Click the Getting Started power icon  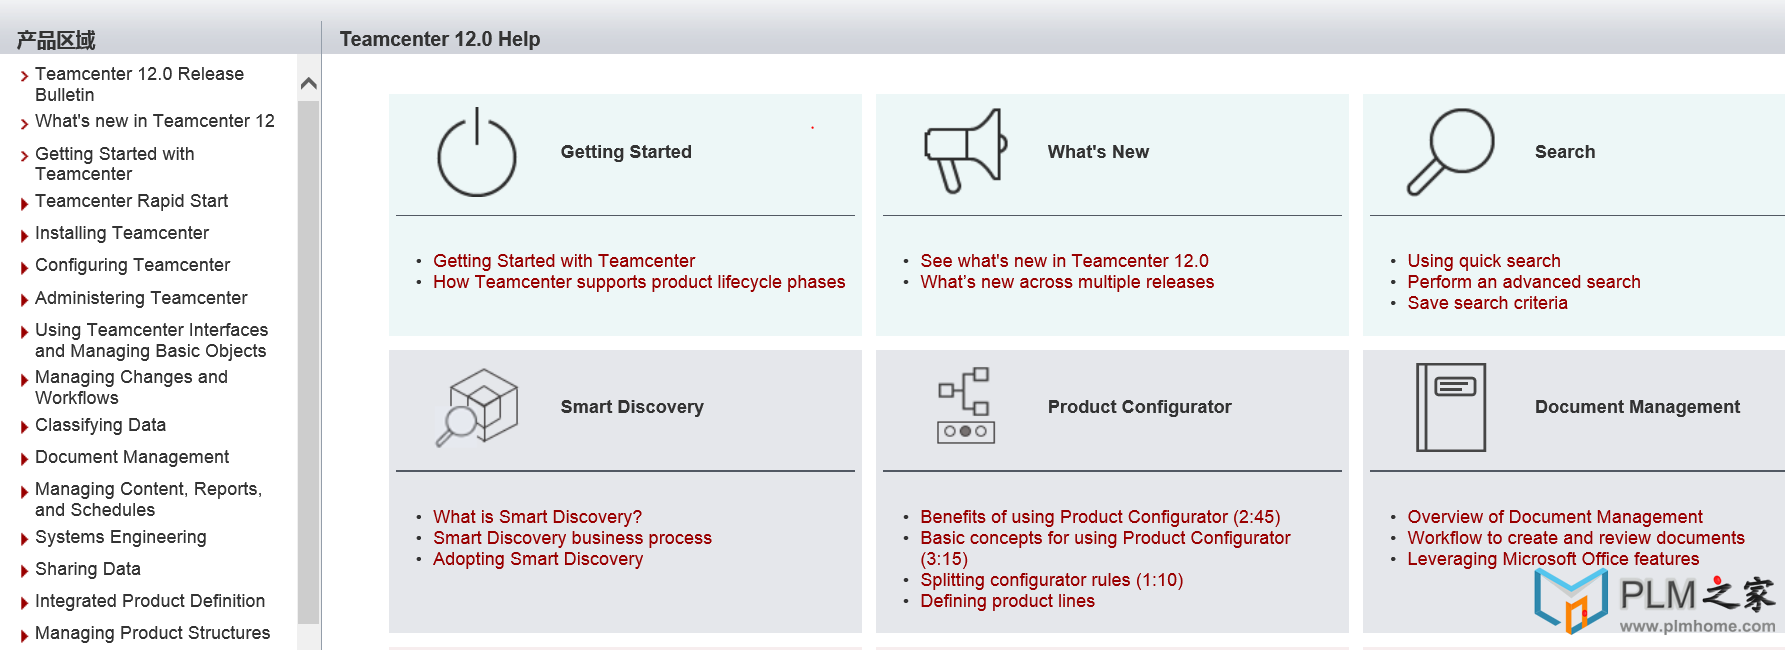[x=477, y=152]
